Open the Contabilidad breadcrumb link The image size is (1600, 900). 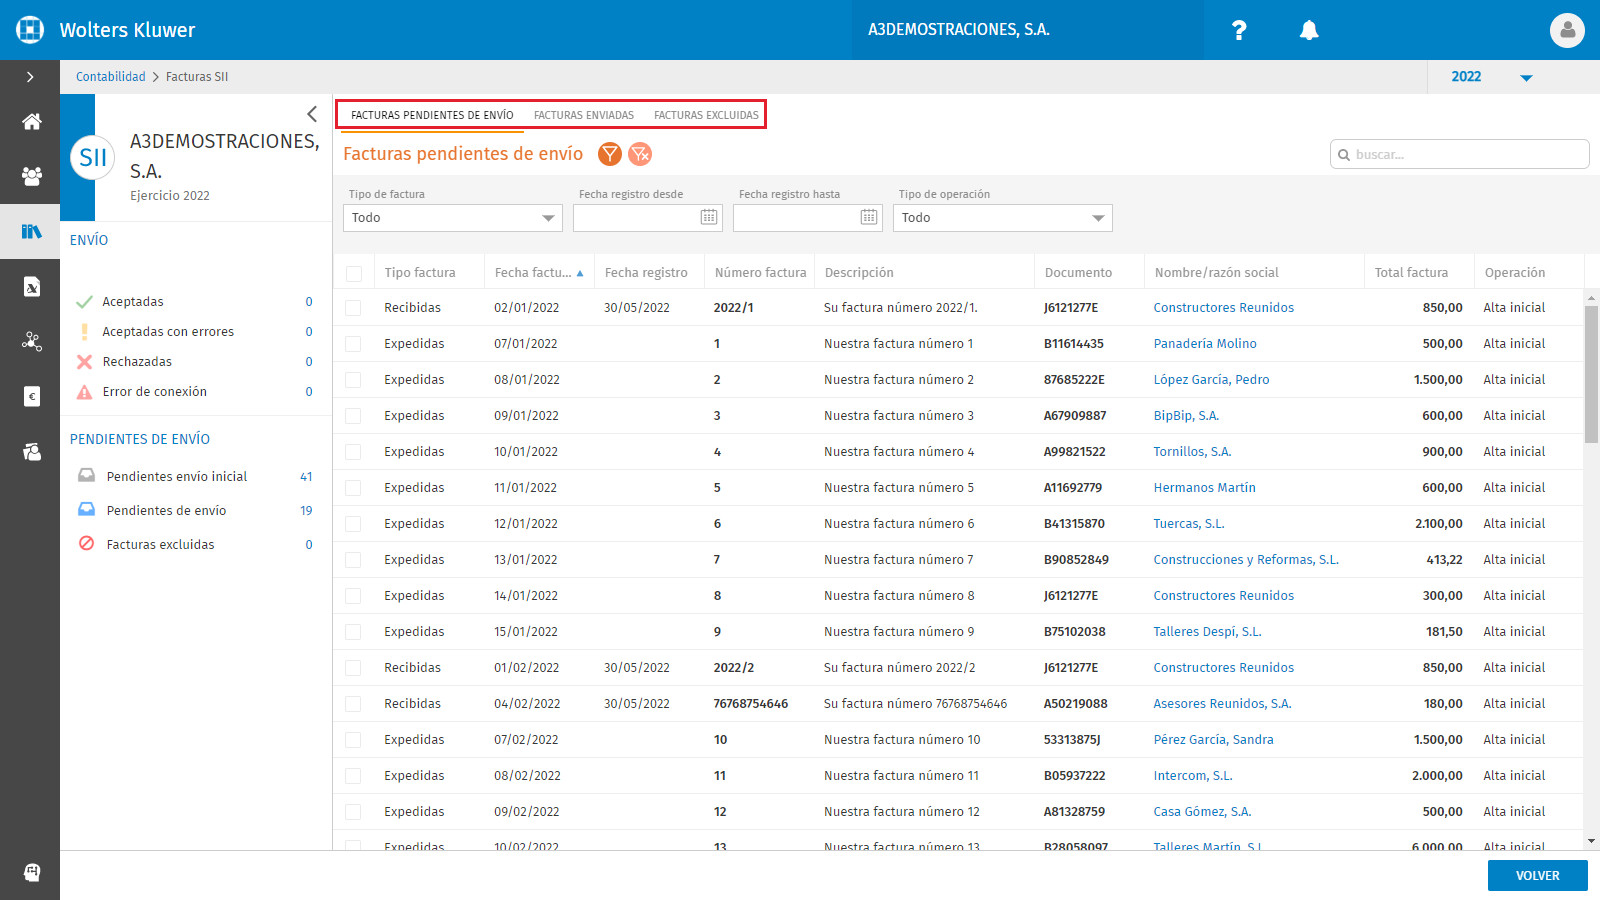111,77
